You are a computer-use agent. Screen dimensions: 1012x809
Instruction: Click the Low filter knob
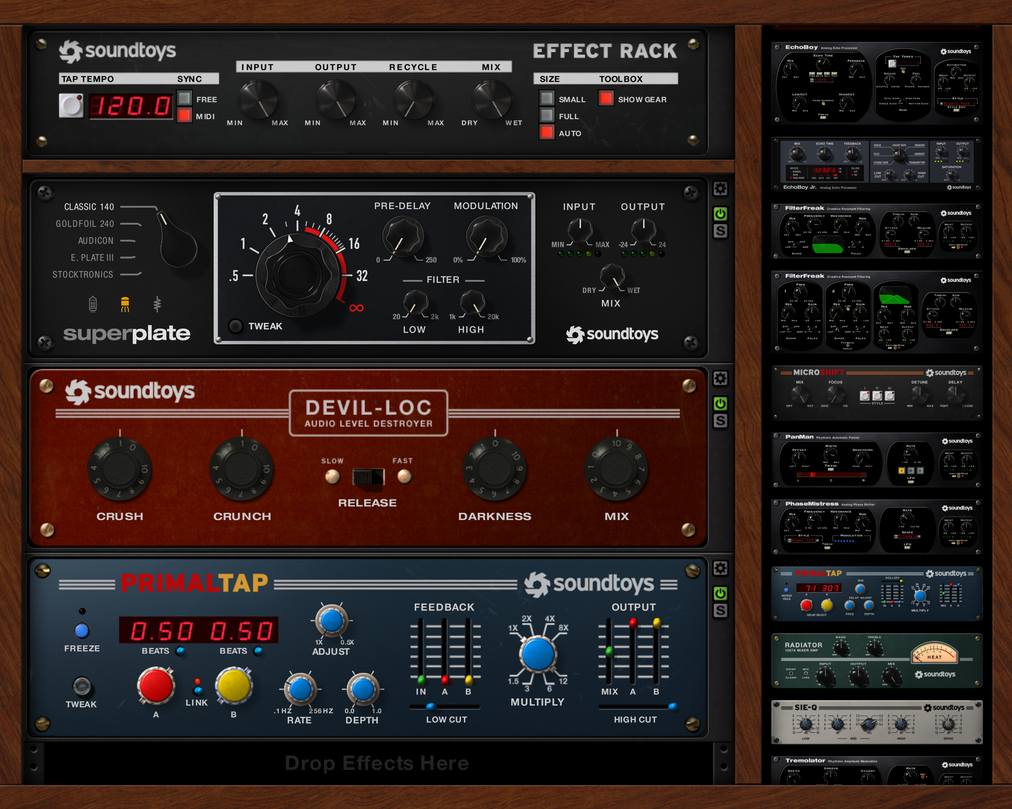(415, 303)
